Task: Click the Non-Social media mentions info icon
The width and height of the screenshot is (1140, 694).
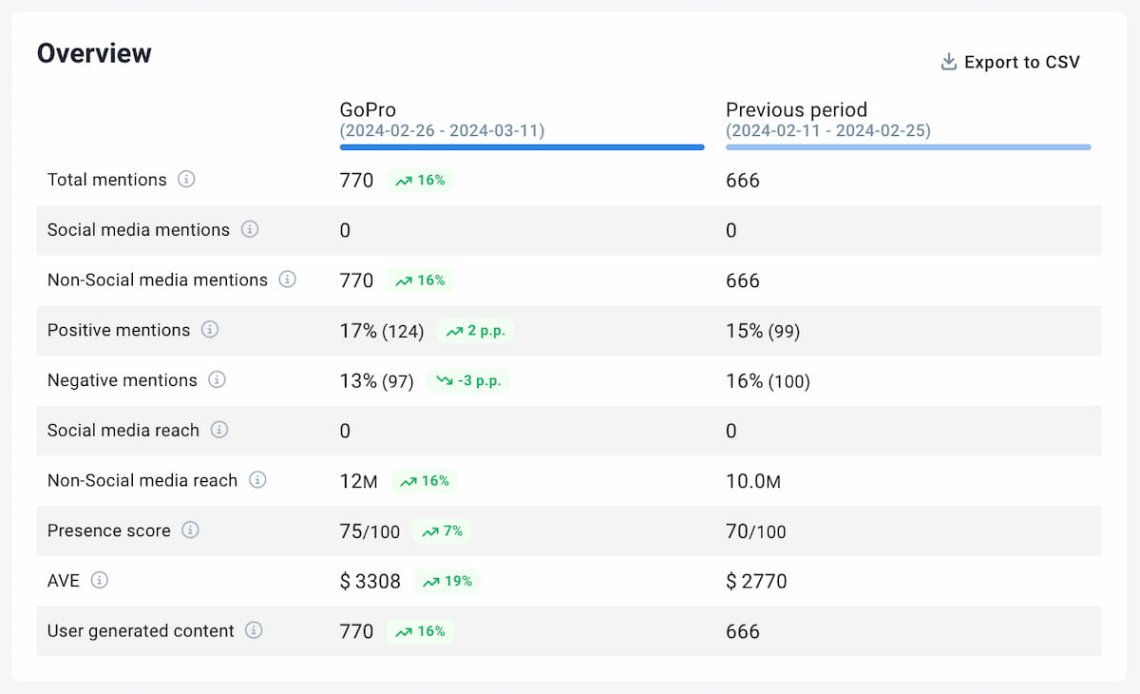Action: [288, 280]
